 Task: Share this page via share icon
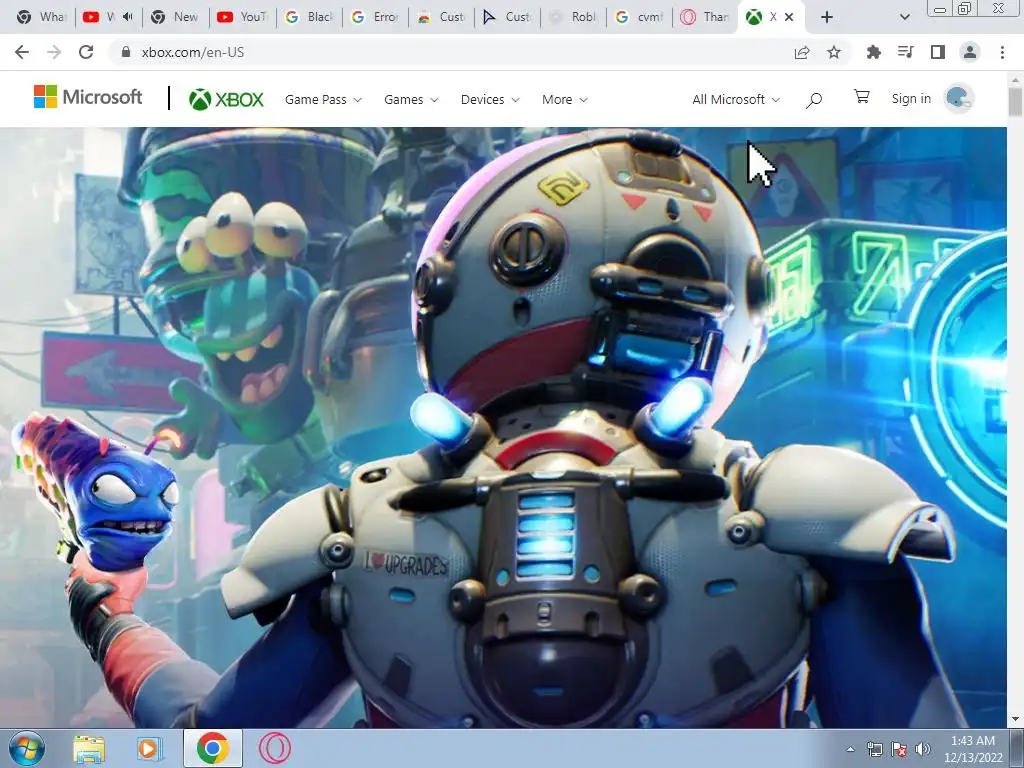tap(802, 52)
